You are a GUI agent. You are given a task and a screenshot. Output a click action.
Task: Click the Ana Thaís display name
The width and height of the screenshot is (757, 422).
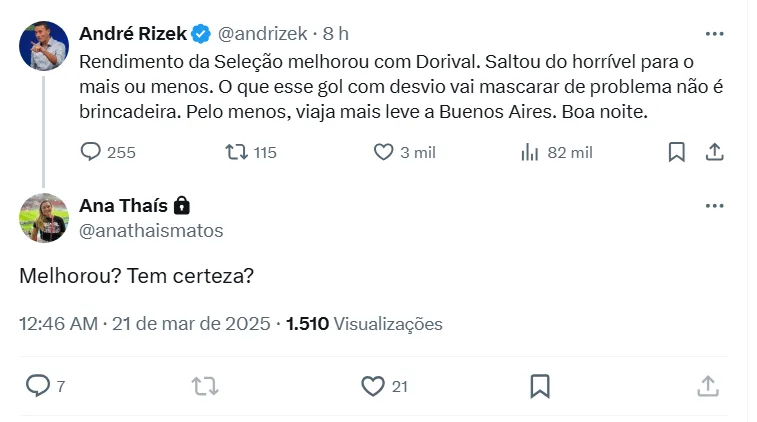click(x=124, y=206)
